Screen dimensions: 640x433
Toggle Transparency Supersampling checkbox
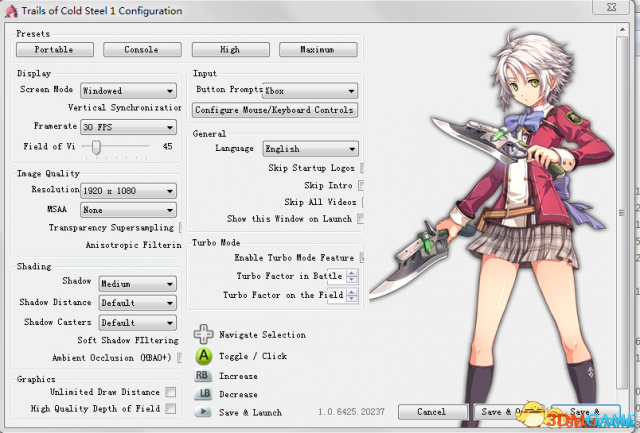click(x=180, y=228)
